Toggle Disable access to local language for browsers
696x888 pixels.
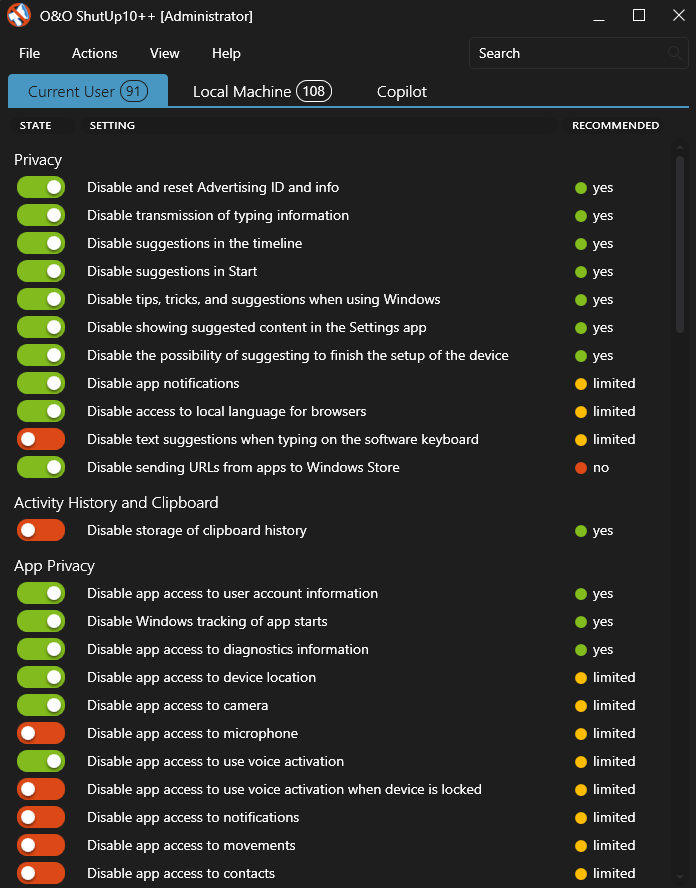coord(41,411)
